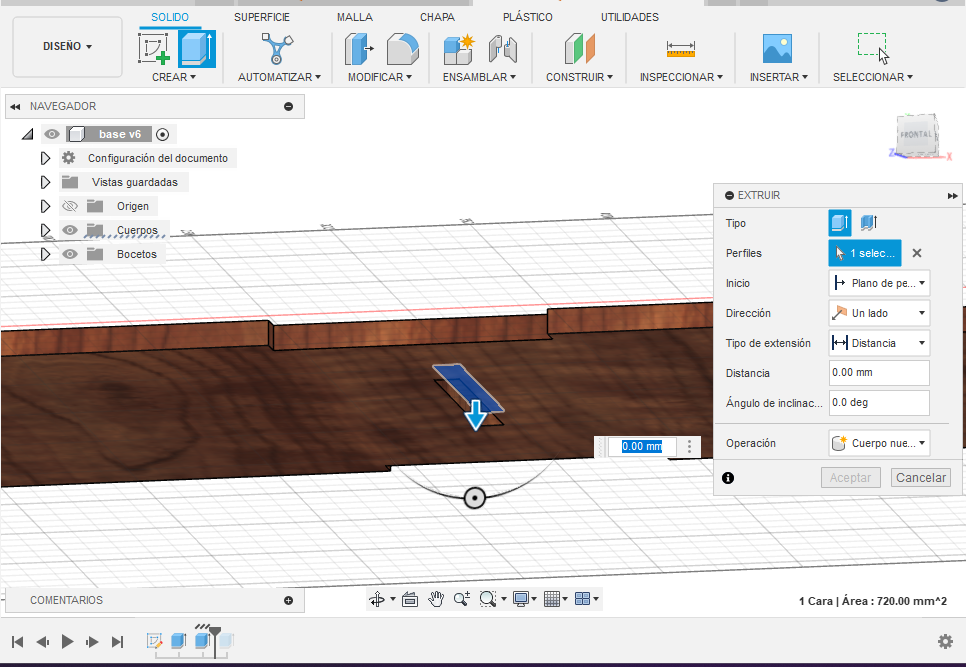Clear the Perfiles selection with X
This screenshot has height=667, width=966.
(x=917, y=253)
